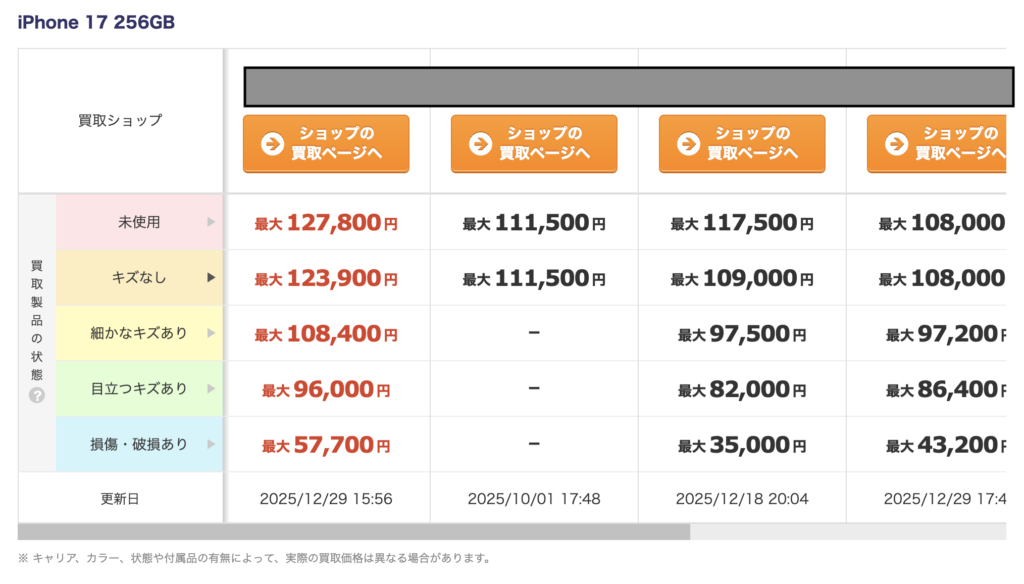Click the 2025/12/29 15:56 update date

(326, 498)
